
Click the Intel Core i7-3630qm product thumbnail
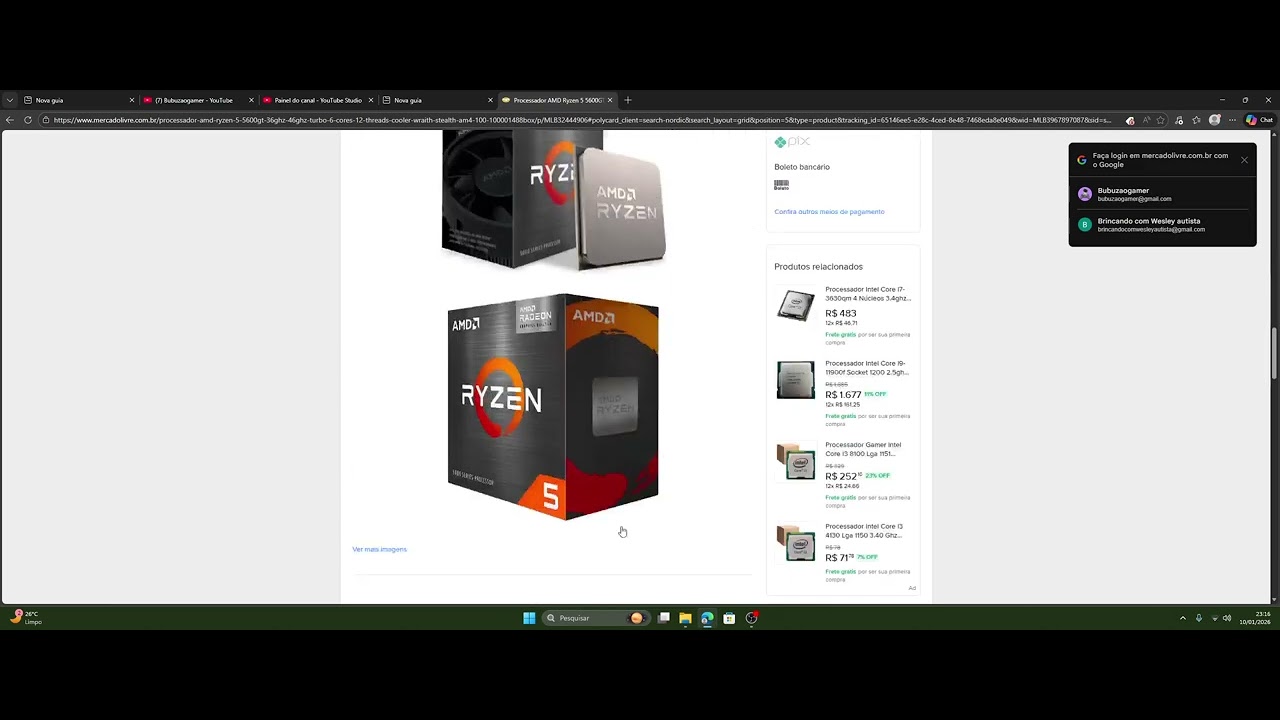point(796,305)
